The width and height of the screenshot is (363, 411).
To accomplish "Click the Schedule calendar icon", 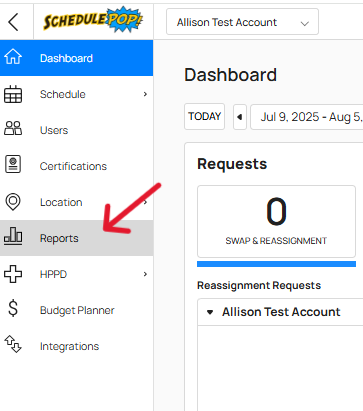I will 13,94.
